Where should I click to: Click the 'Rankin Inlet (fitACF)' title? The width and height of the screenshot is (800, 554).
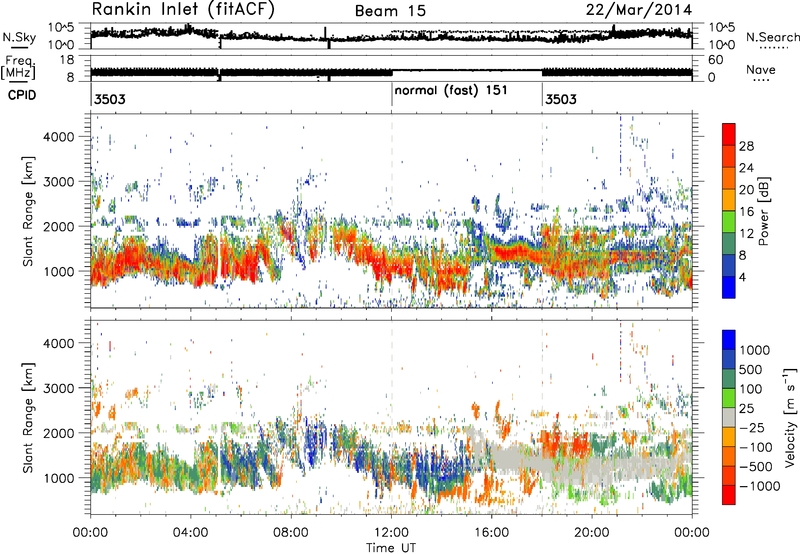point(183,9)
